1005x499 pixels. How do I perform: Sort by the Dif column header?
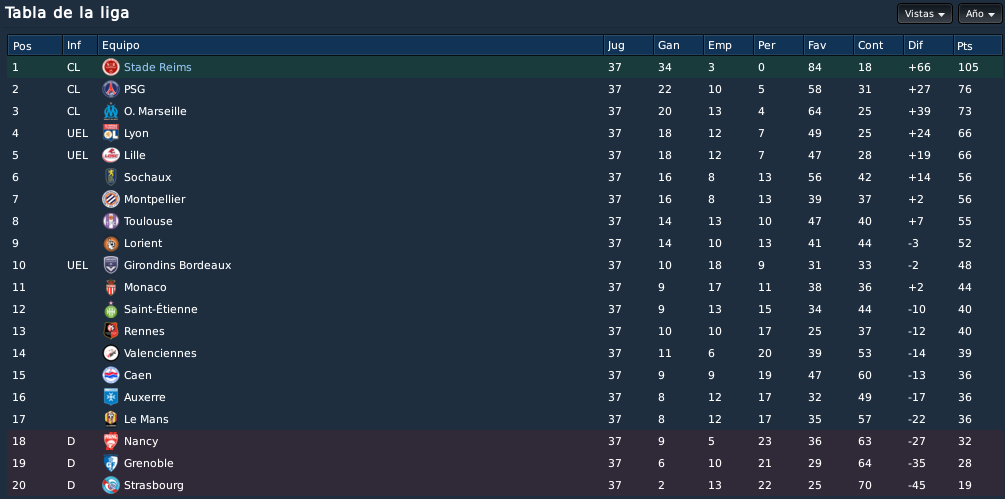point(929,45)
